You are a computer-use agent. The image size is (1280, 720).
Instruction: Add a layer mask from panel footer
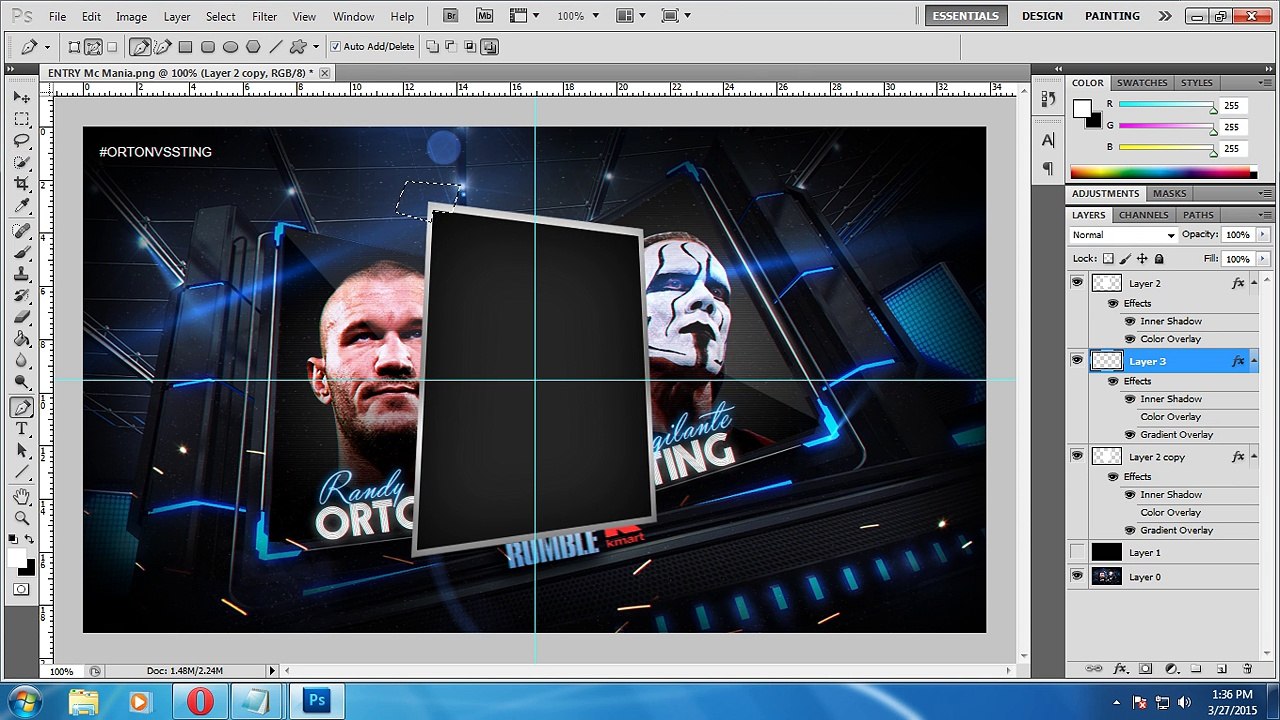click(1146, 669)
